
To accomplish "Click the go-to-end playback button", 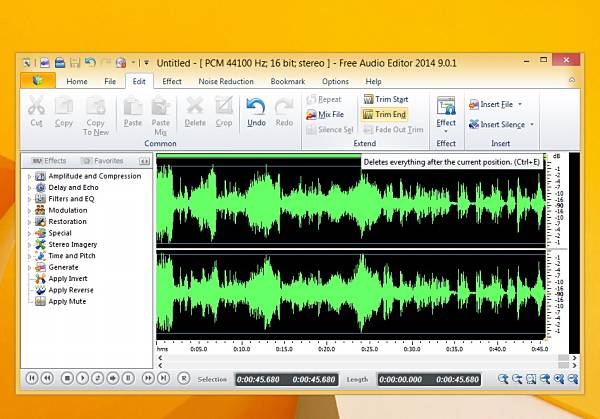I will tap(163, 378).
